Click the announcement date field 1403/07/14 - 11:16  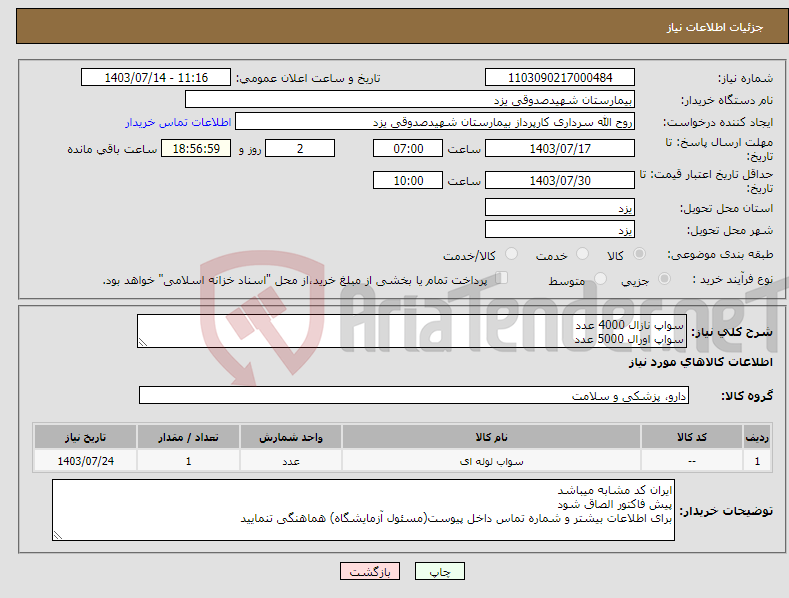[x=155, y=78]
